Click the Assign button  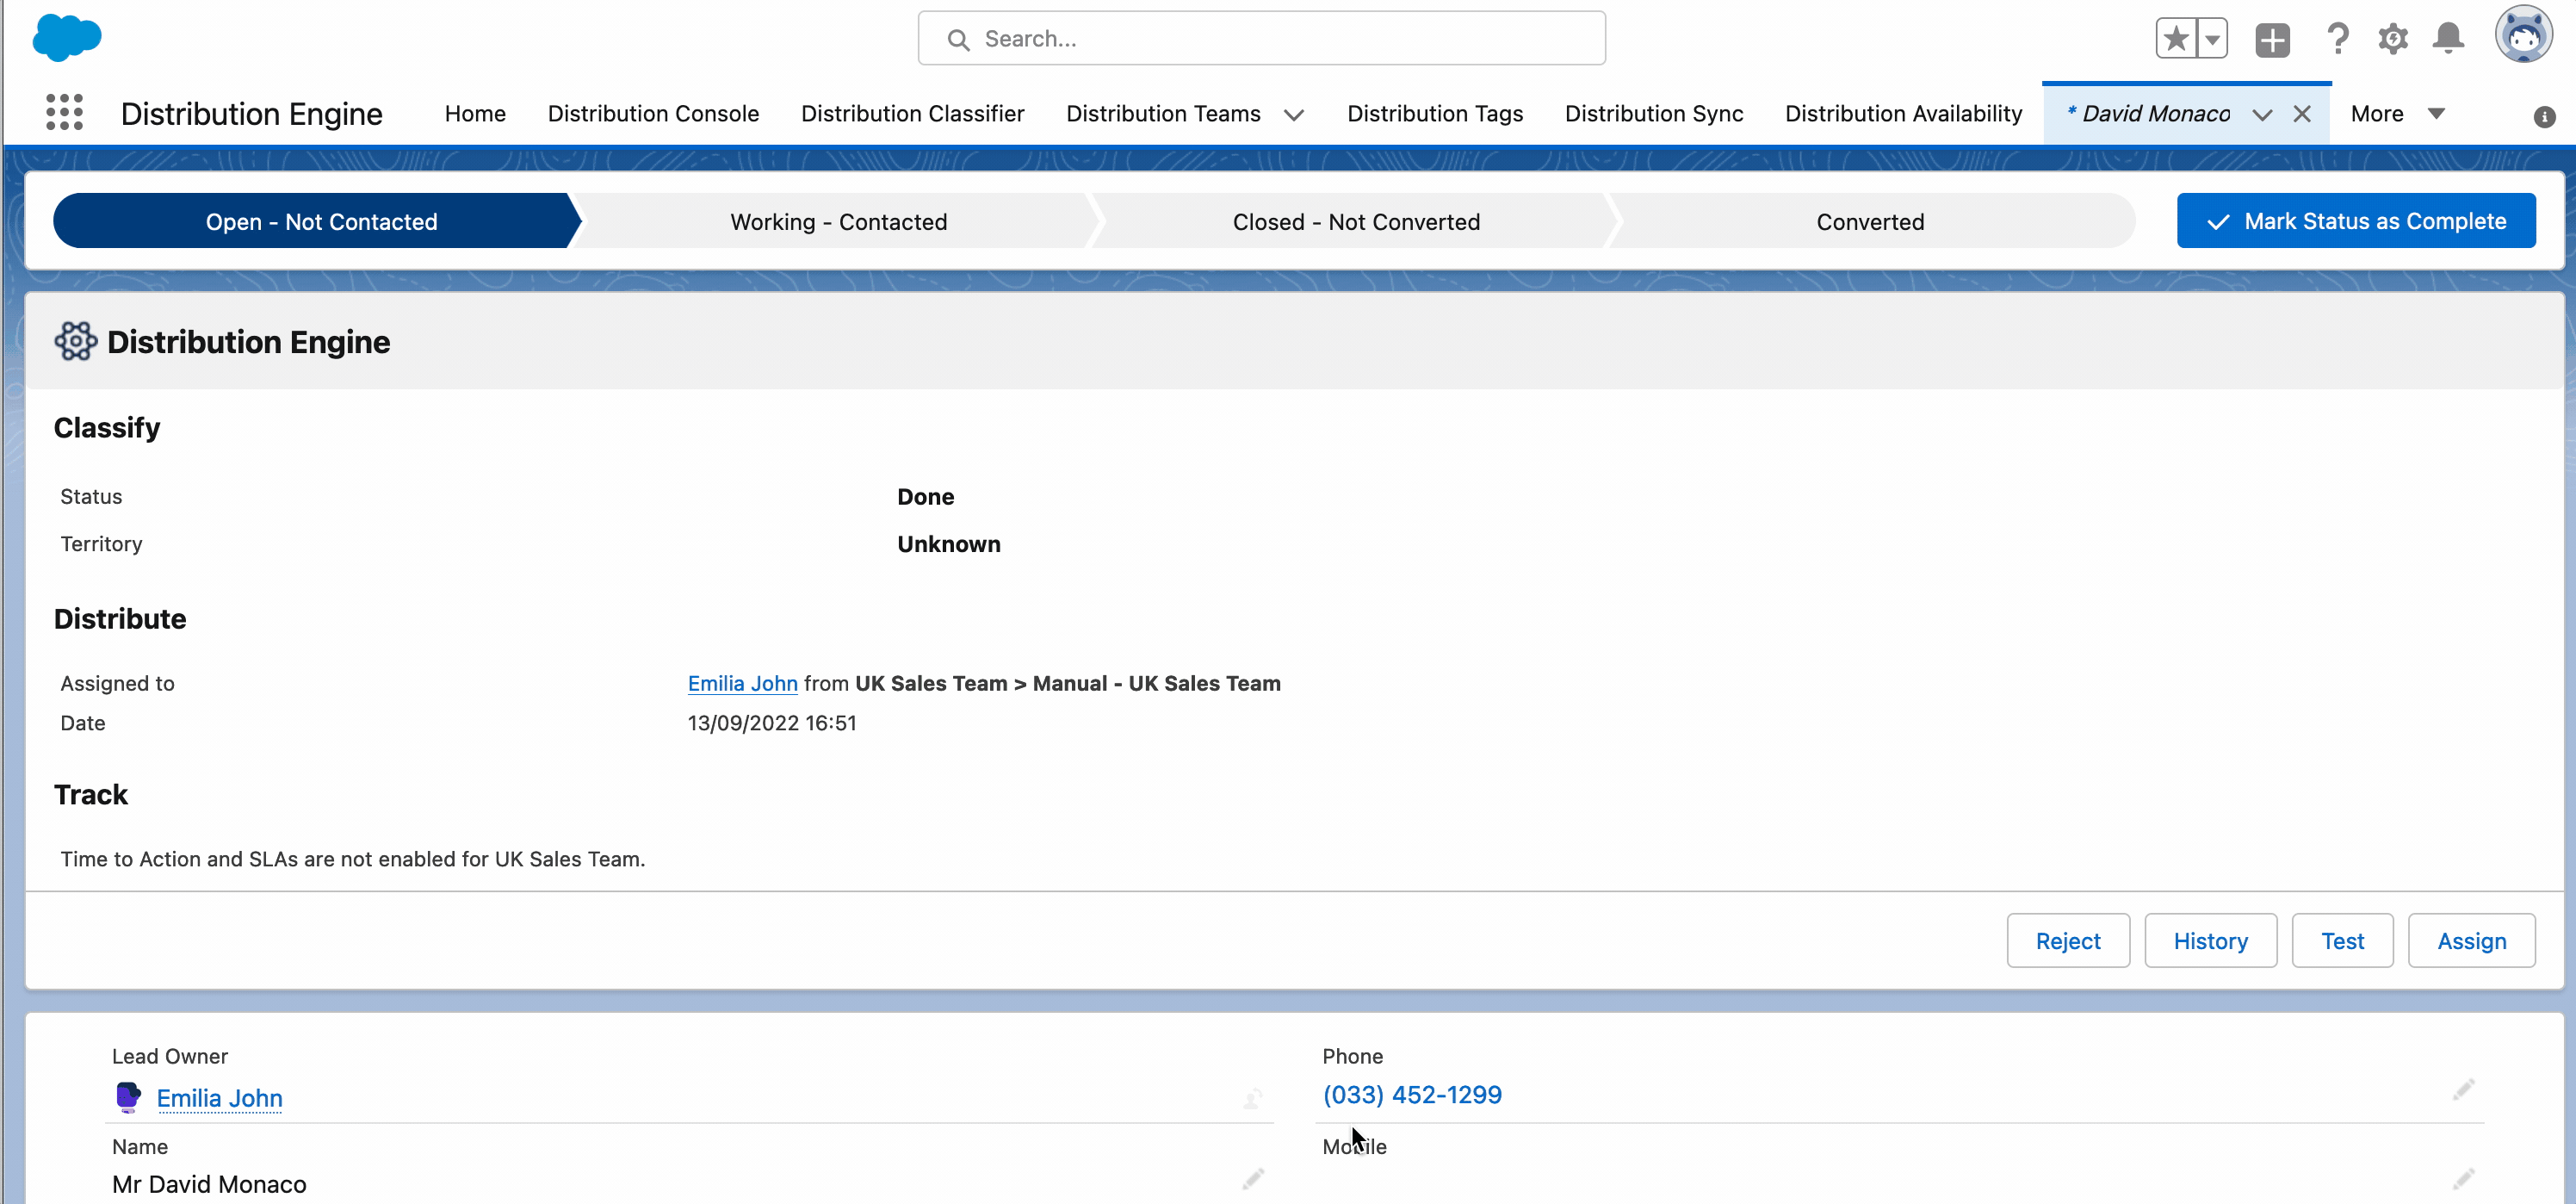point(2471,940)
